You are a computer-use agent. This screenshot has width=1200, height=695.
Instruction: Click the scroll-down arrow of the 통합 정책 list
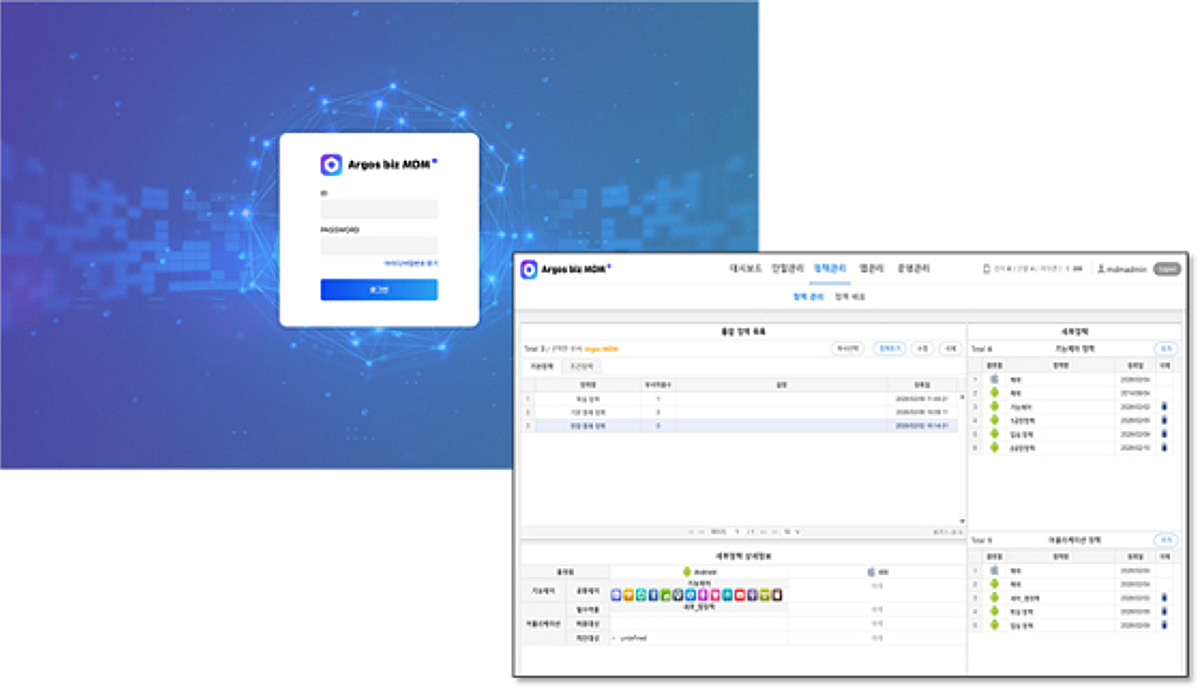point(962,521)
